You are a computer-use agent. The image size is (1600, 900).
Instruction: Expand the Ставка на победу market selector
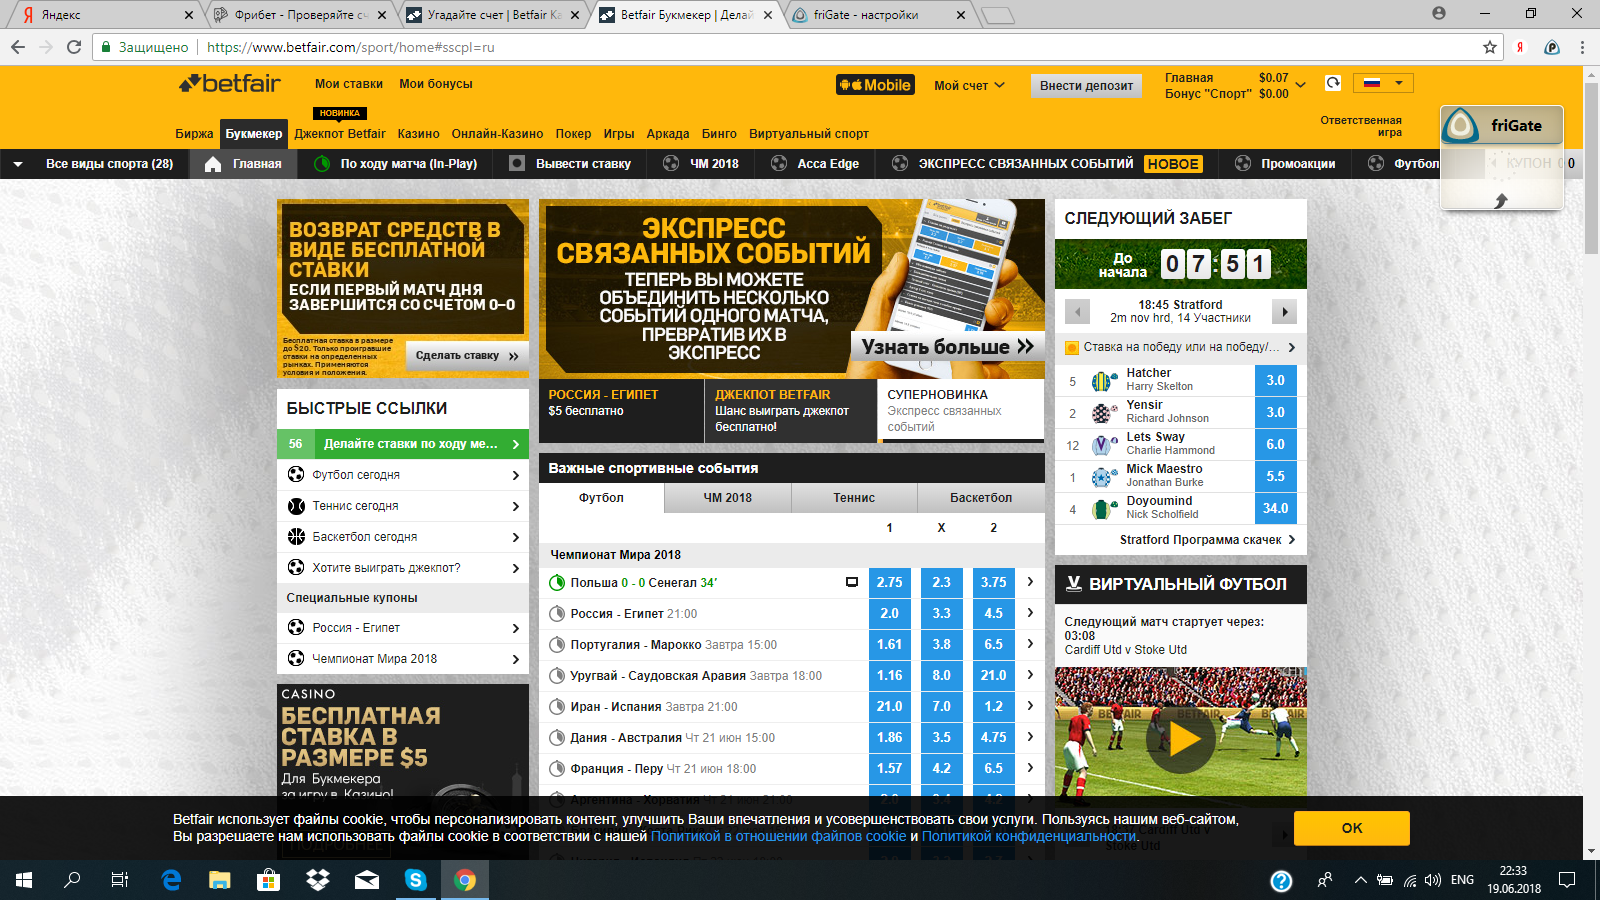[1181, 348]
